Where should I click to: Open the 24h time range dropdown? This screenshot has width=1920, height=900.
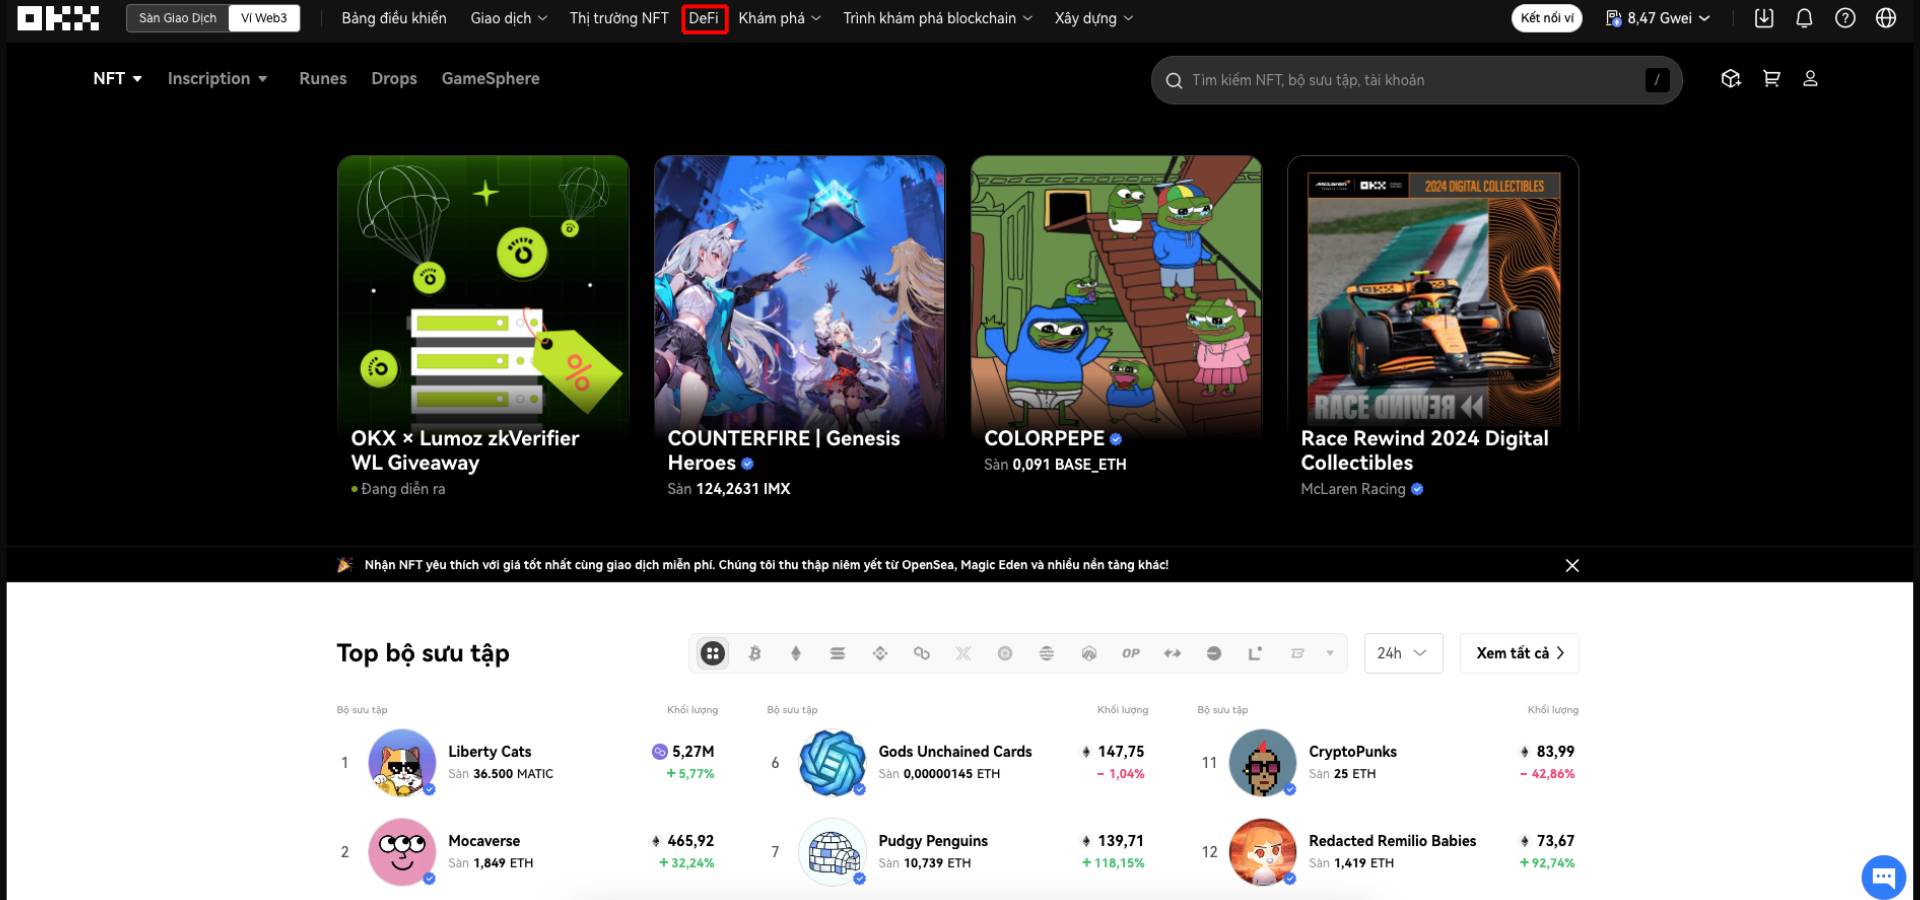1403,653
